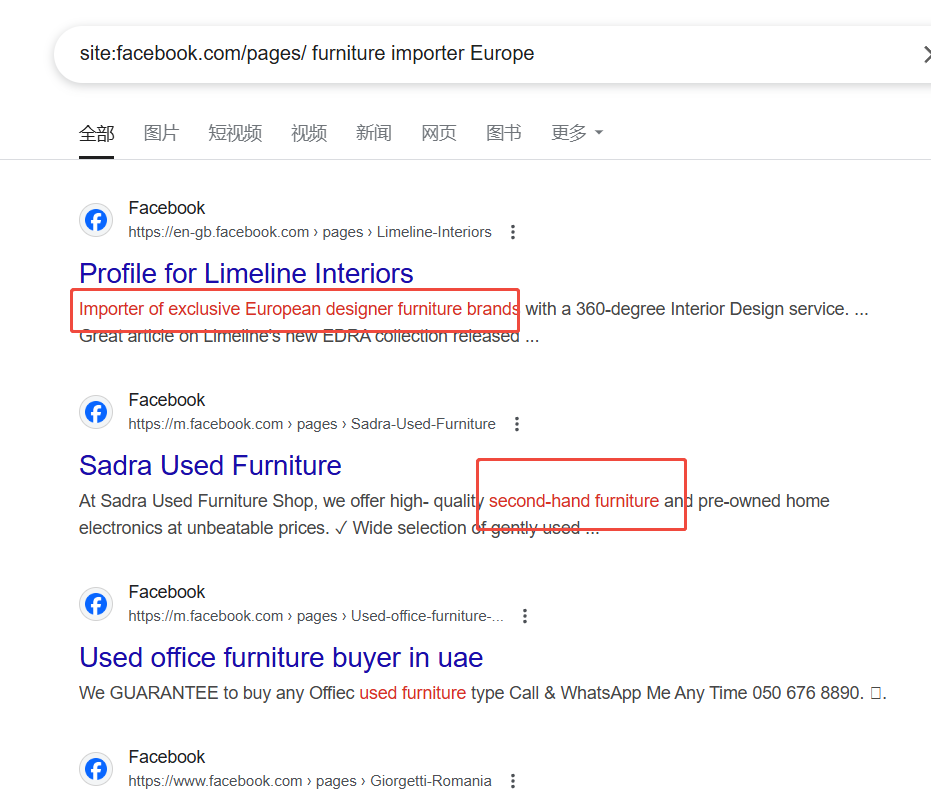Click the m.facebook.com Sadra-Used-Furniture URL

[312, 424]
